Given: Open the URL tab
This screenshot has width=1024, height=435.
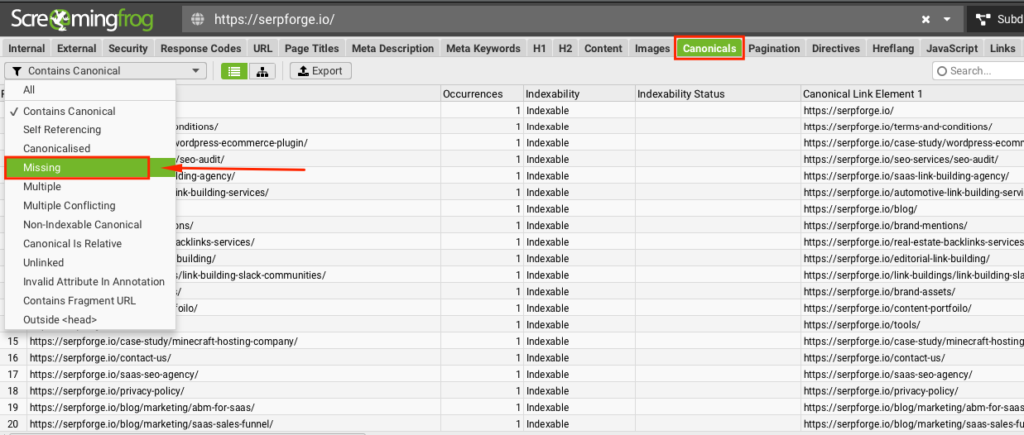Looking at the screenshot, I should pyautogui.click(x=263, y=48).
